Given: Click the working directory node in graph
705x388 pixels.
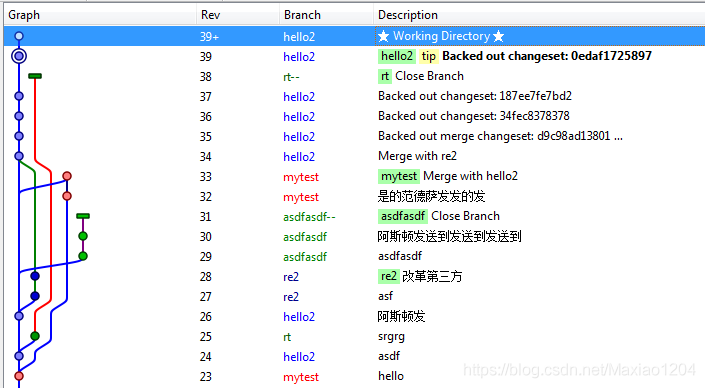Looking at the screenshot, I should (x=18, y=36).
